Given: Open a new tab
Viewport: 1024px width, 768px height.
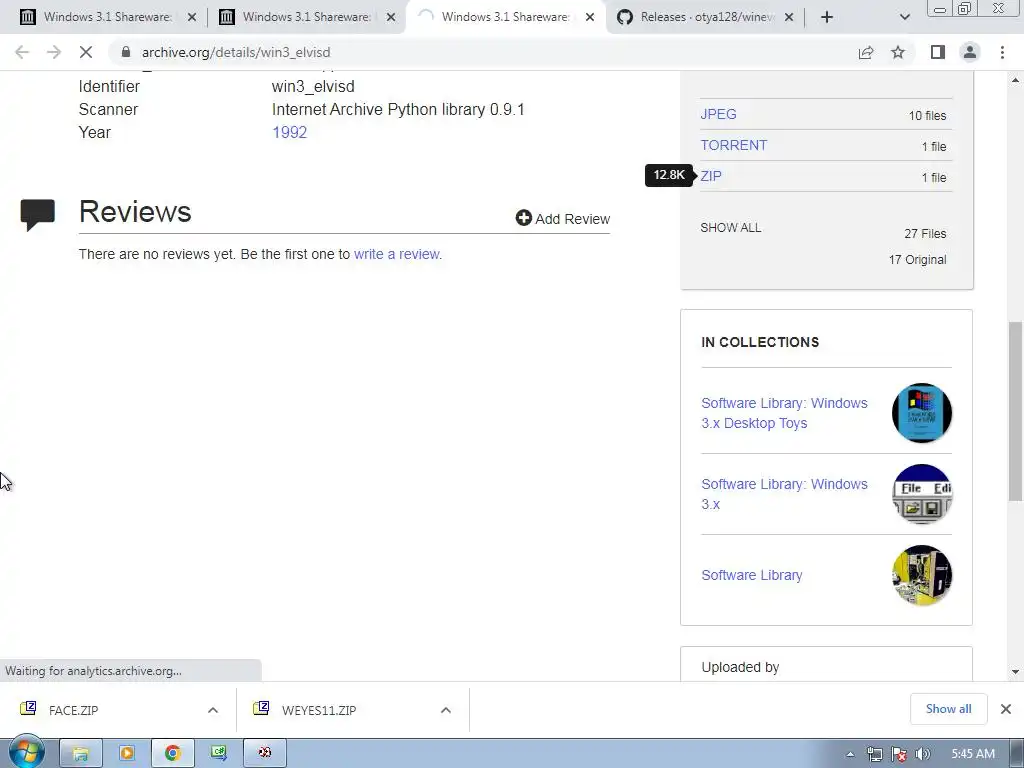Looking at the screenshot, I should 827,17.
